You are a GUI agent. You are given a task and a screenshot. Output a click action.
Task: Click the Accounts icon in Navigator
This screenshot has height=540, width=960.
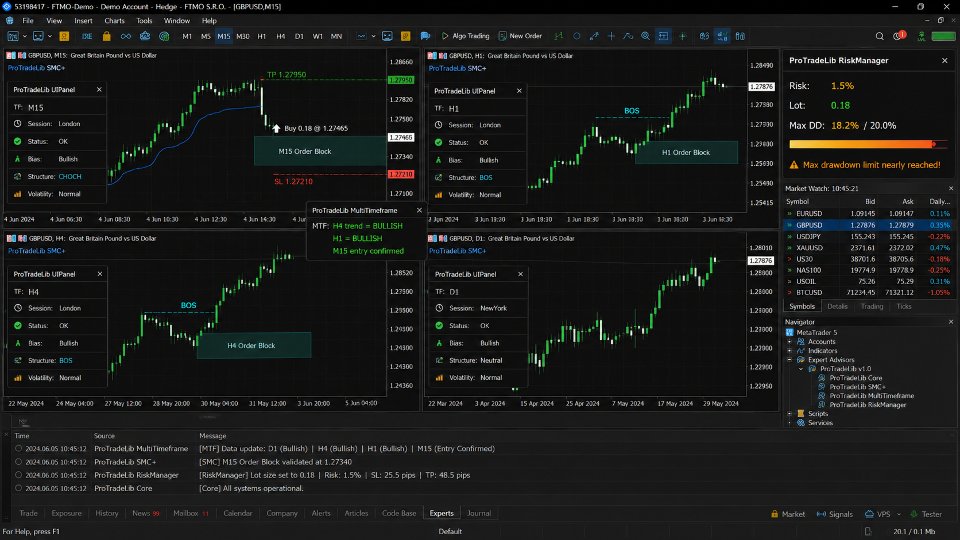pyautogui.click(x=800, y=342)
